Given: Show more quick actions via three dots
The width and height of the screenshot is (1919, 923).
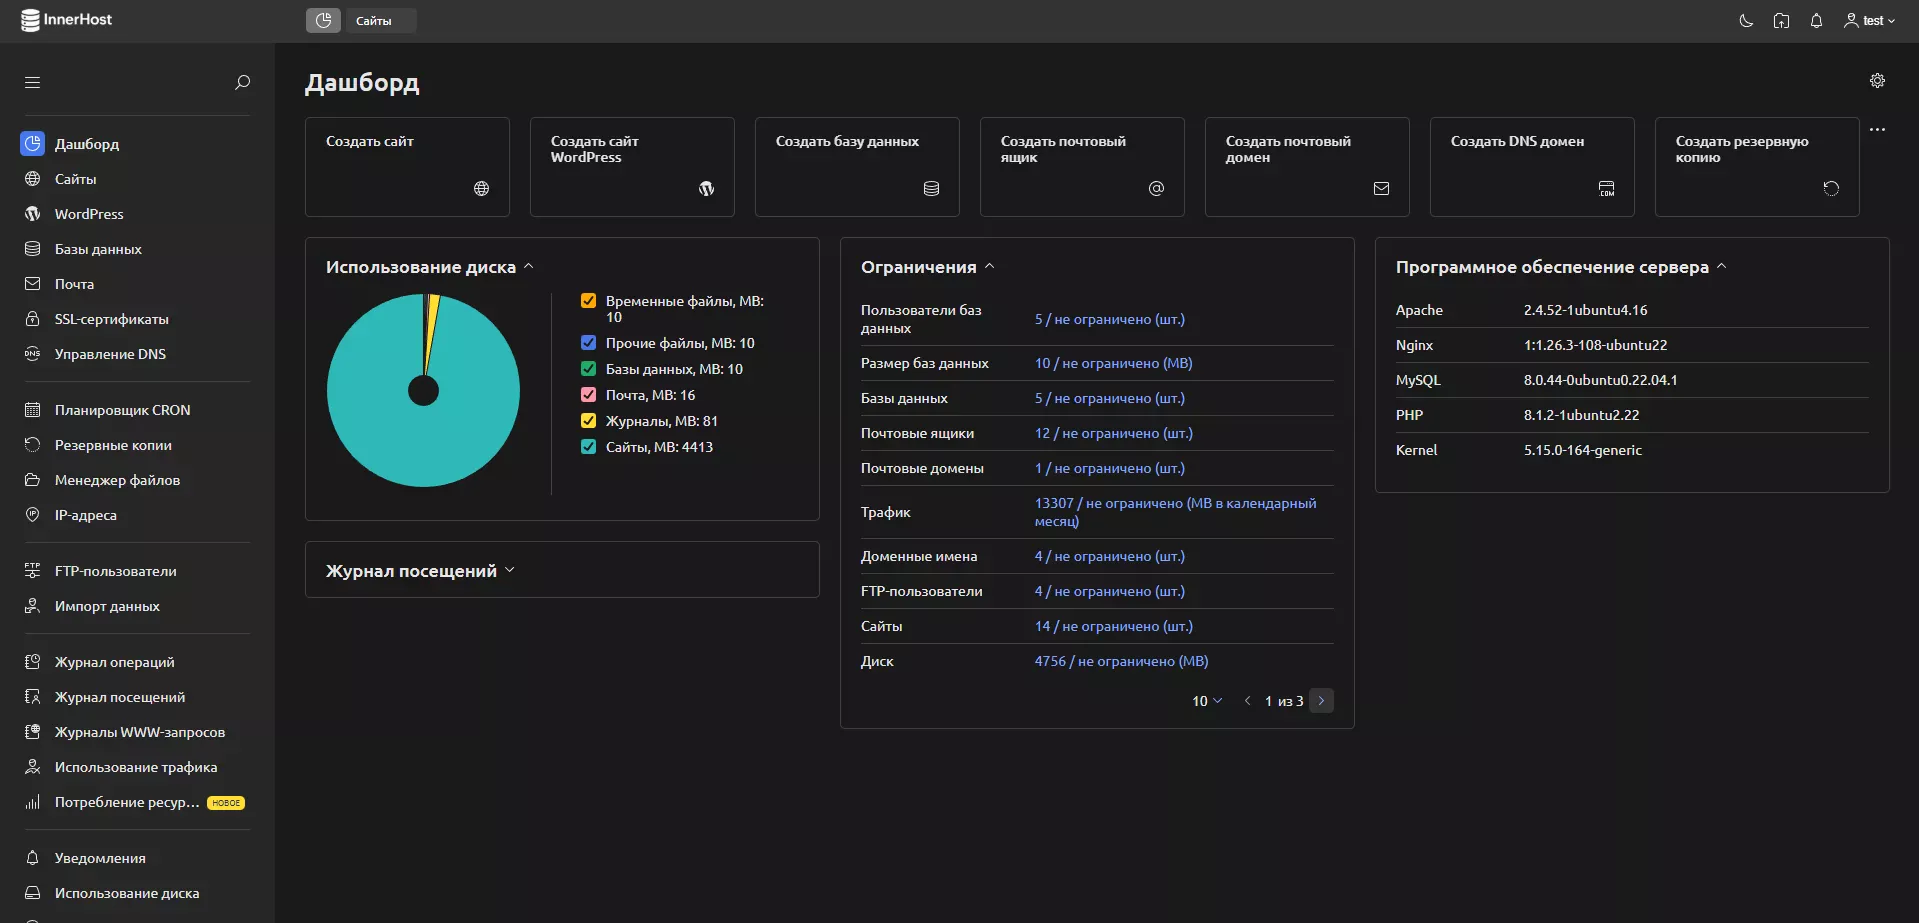Looking at the screenshot, I should 1877,129.
